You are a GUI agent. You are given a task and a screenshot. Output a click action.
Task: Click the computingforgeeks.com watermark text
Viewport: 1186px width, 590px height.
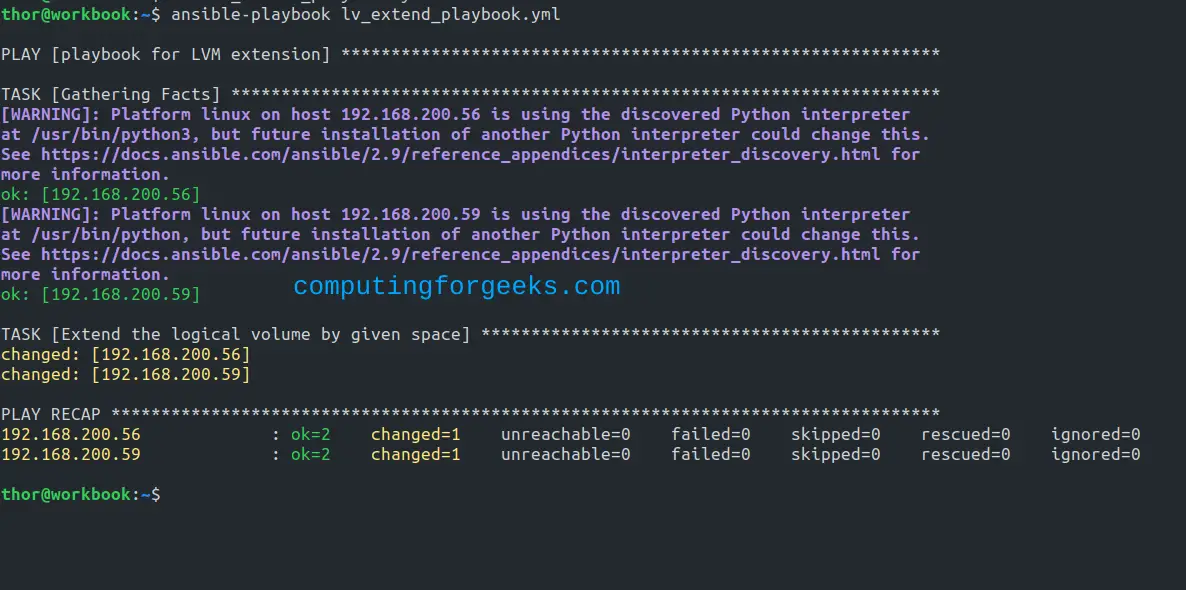(x=456, y=287)
